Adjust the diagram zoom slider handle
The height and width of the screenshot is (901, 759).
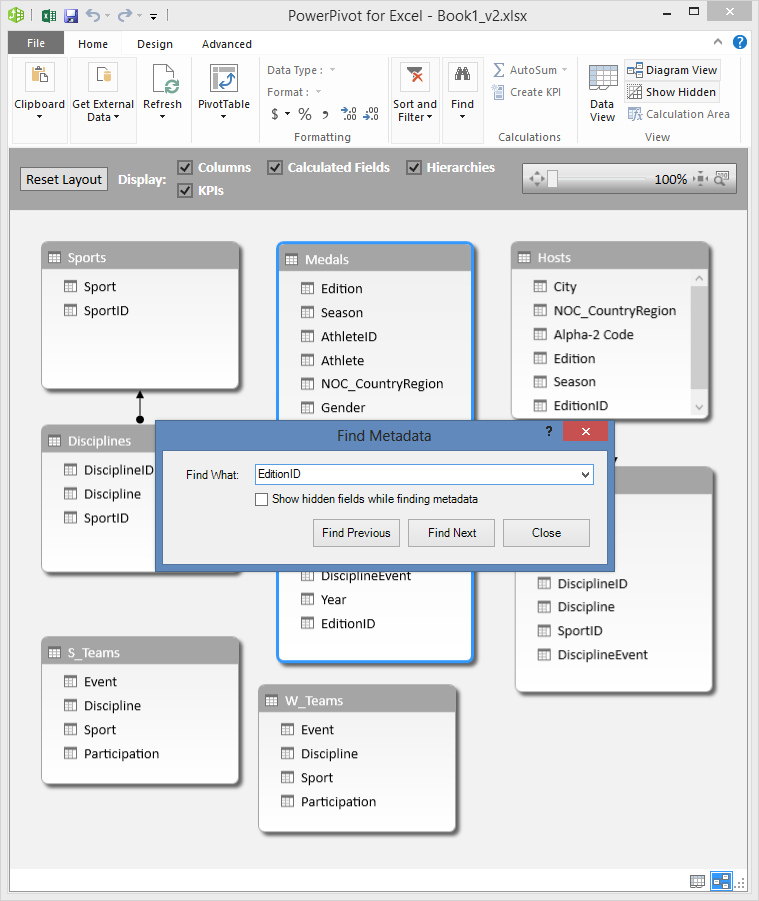pyautogui.click(x=552, y=179)
